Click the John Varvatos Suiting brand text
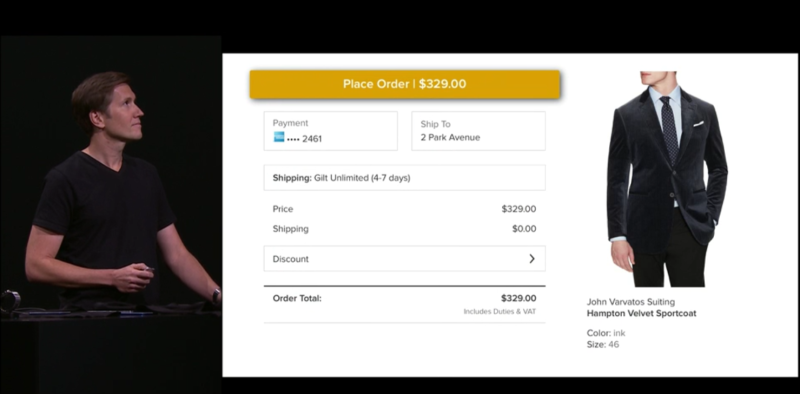Image resolution: width=800 pixels, height=394 pixels. coord(631,302)
